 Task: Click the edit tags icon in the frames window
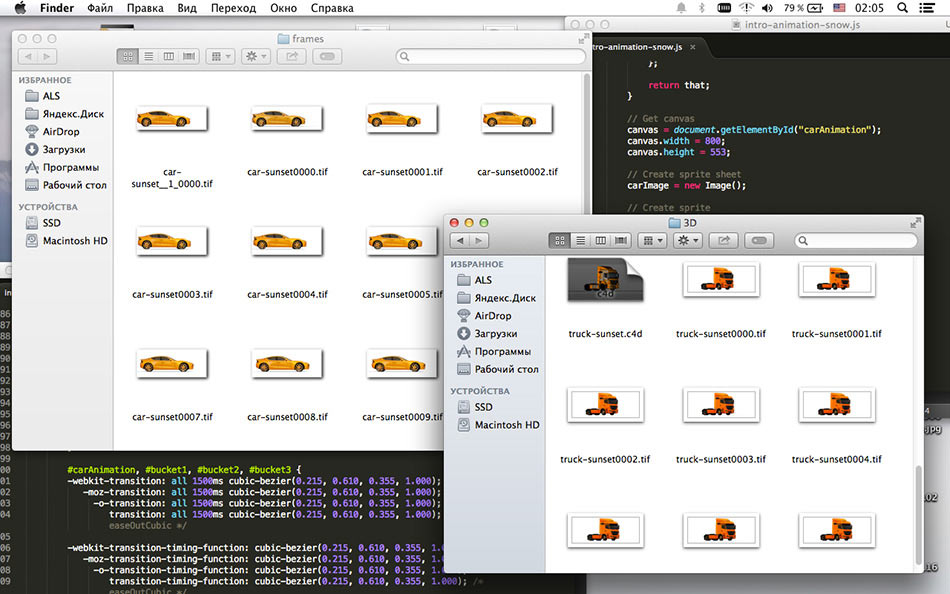[326, 57]
